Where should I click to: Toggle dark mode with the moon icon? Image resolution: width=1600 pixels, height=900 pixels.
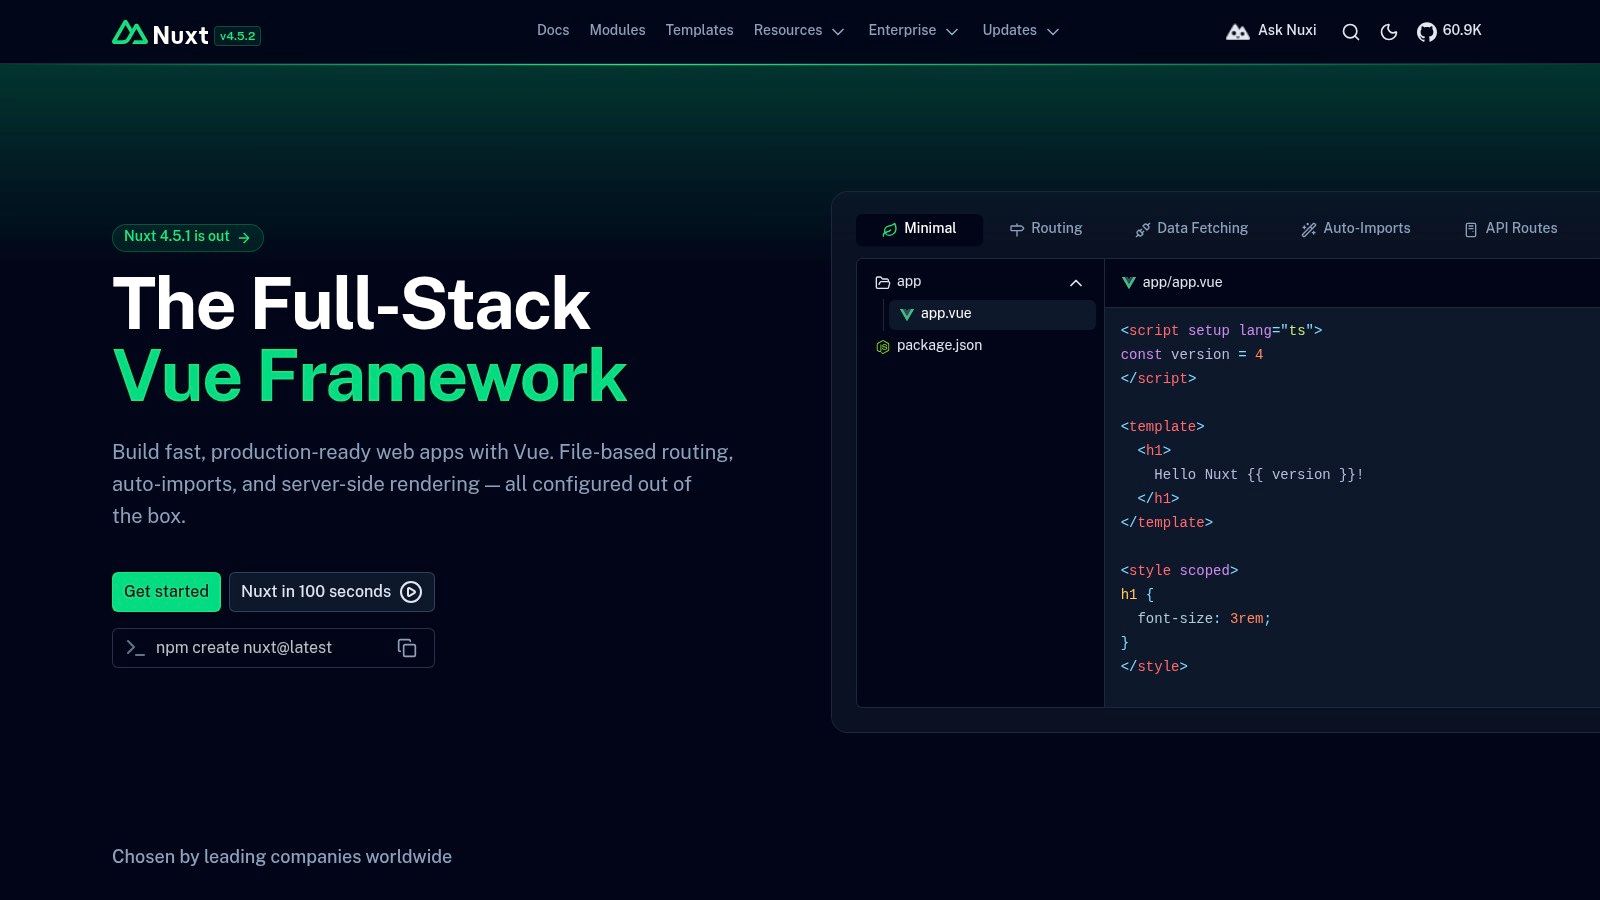point(1389,32)
